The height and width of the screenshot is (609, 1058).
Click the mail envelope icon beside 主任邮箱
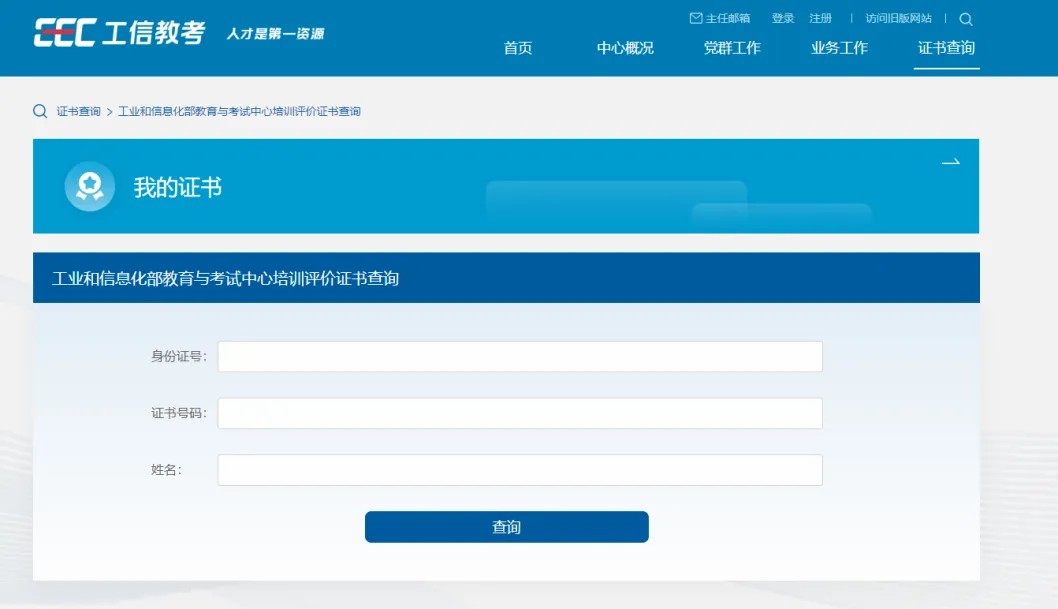pyautogui.click(x=696, y=18)
